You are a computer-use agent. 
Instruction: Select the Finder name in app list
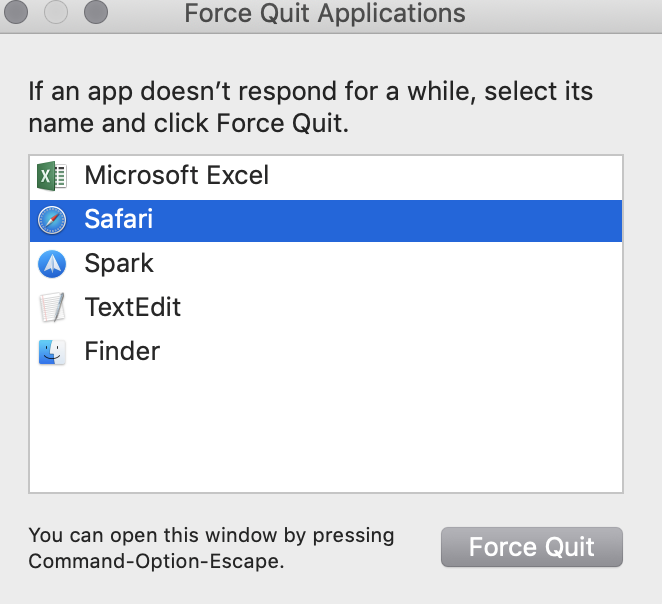pyautogui.click(x=122, y=352)
